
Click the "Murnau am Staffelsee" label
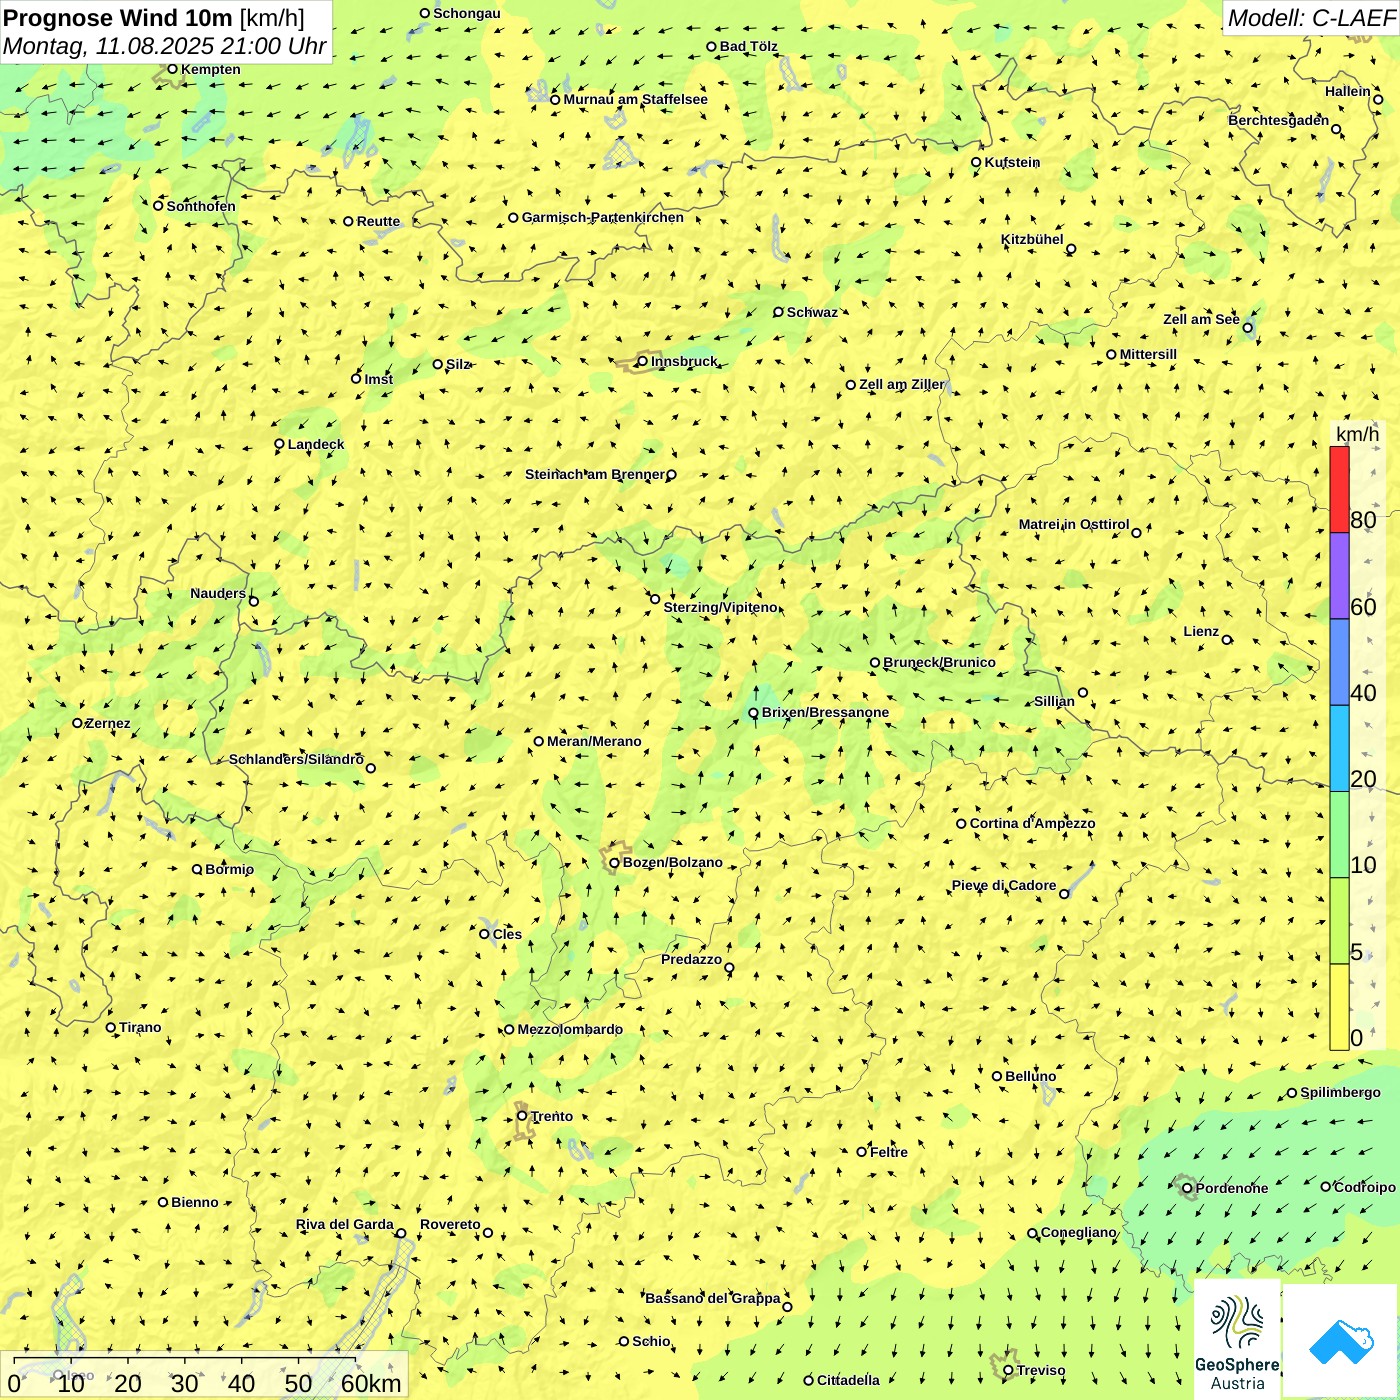(635, 99)
